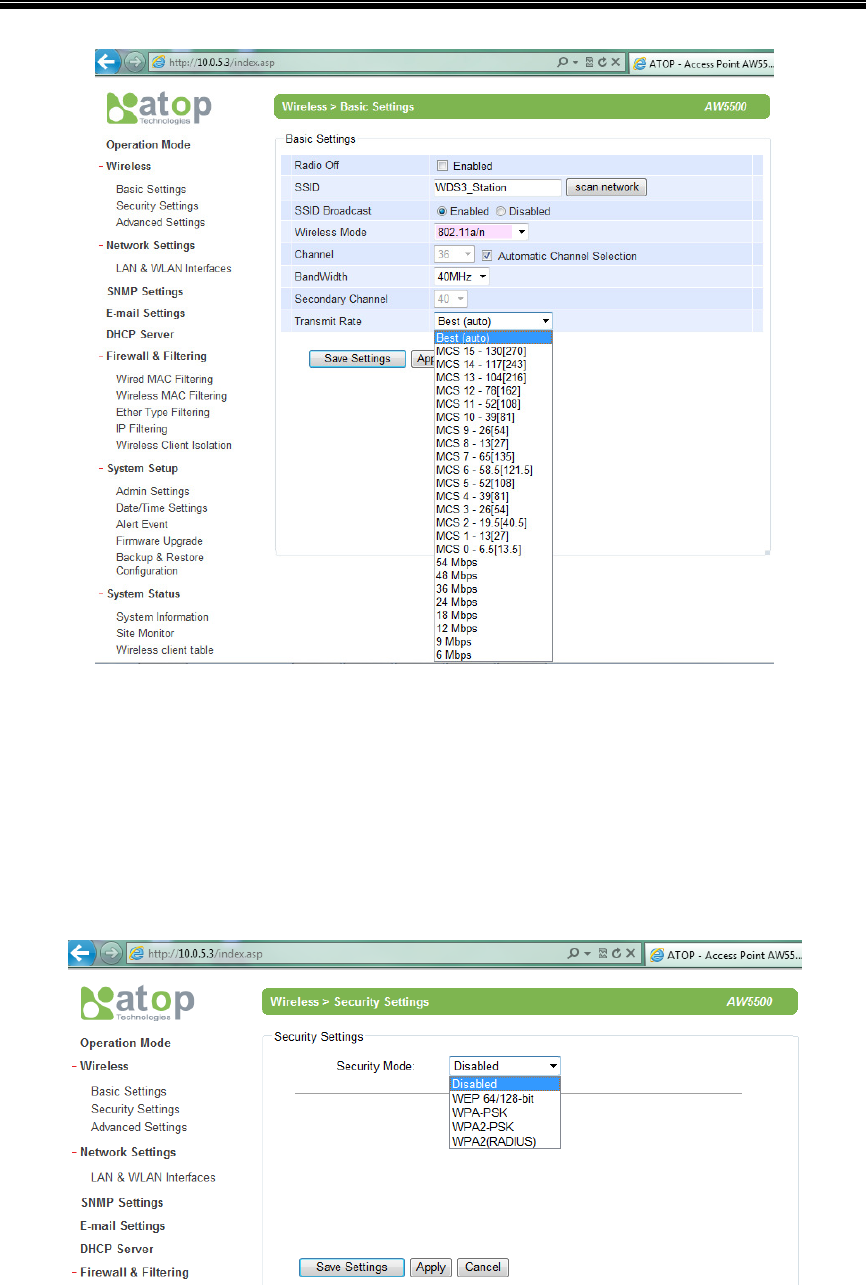Click Save Settings on Security Settings page
Screen dimensions: 866x1285
[351, 1267]
